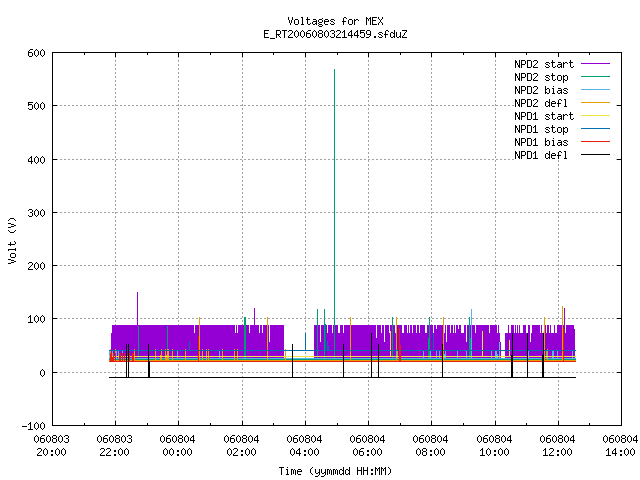640x480 pixels.
Task: Click the 'Time (yymmdd HH:MM)' x-axis title
Action: coord(335,471)
